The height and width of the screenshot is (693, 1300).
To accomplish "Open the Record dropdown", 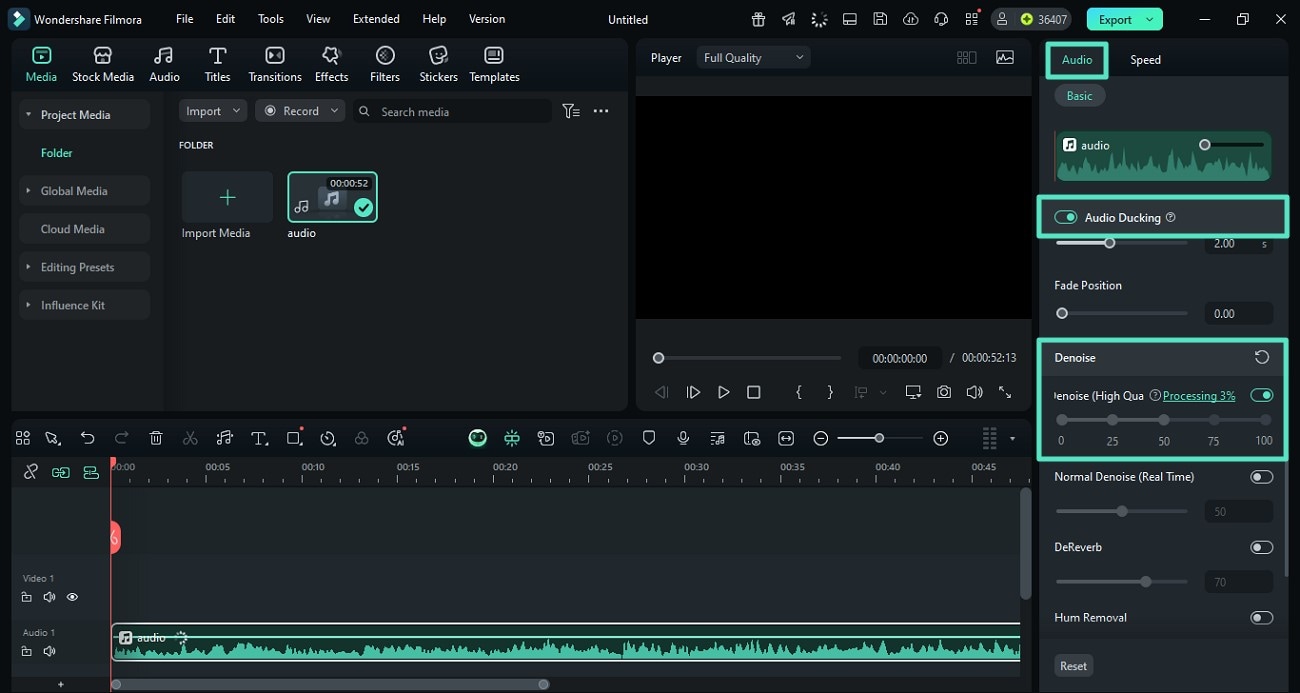I will click(300, 111).
